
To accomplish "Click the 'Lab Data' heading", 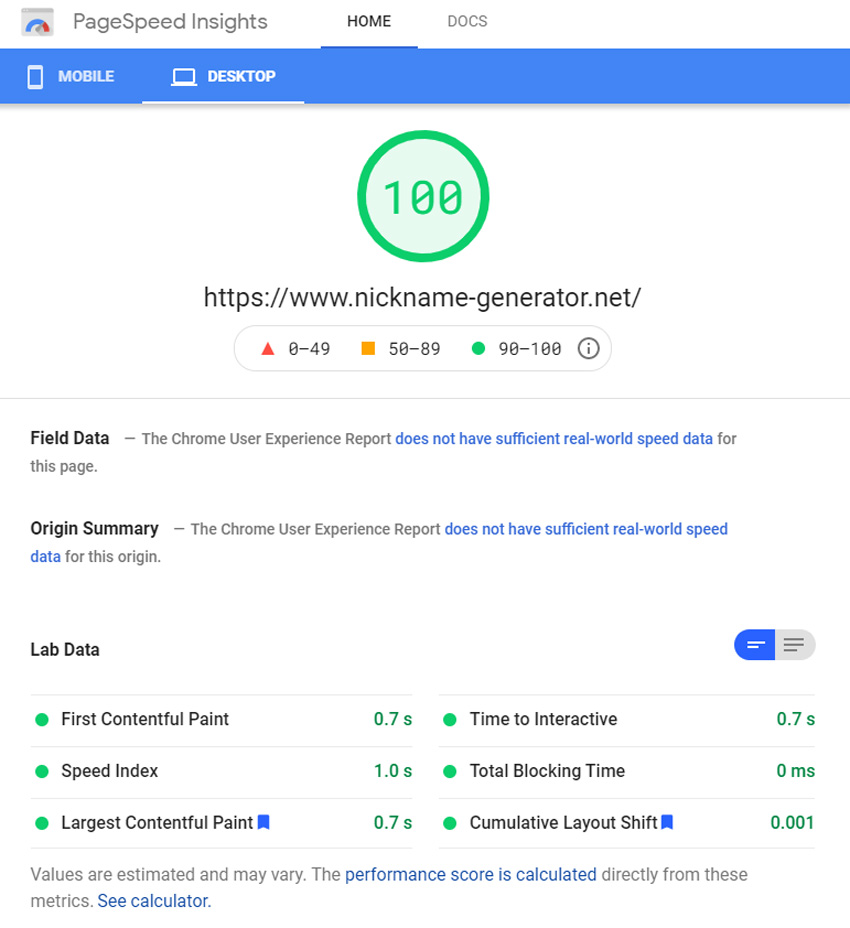I will pyautogui.click(x=65, y=650).
